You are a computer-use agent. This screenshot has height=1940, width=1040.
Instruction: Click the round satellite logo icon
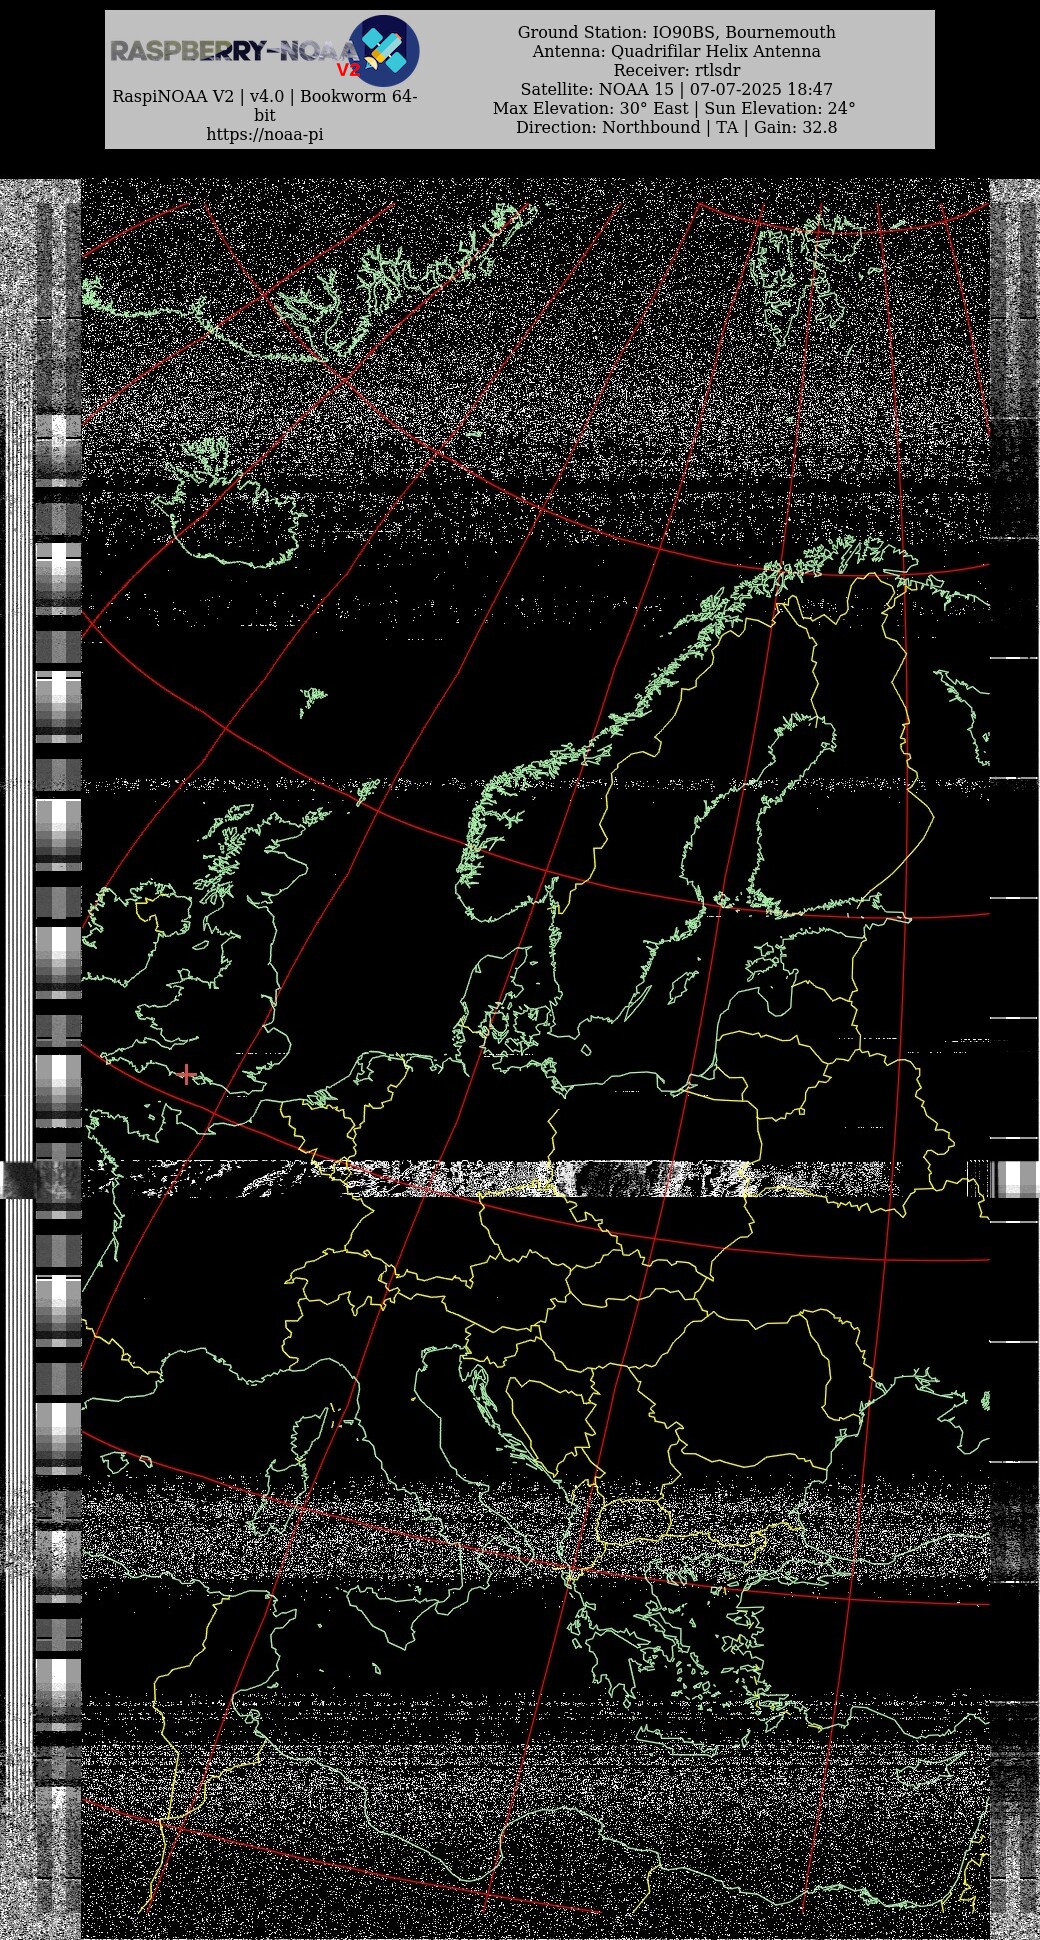click(x=384, y=50)
